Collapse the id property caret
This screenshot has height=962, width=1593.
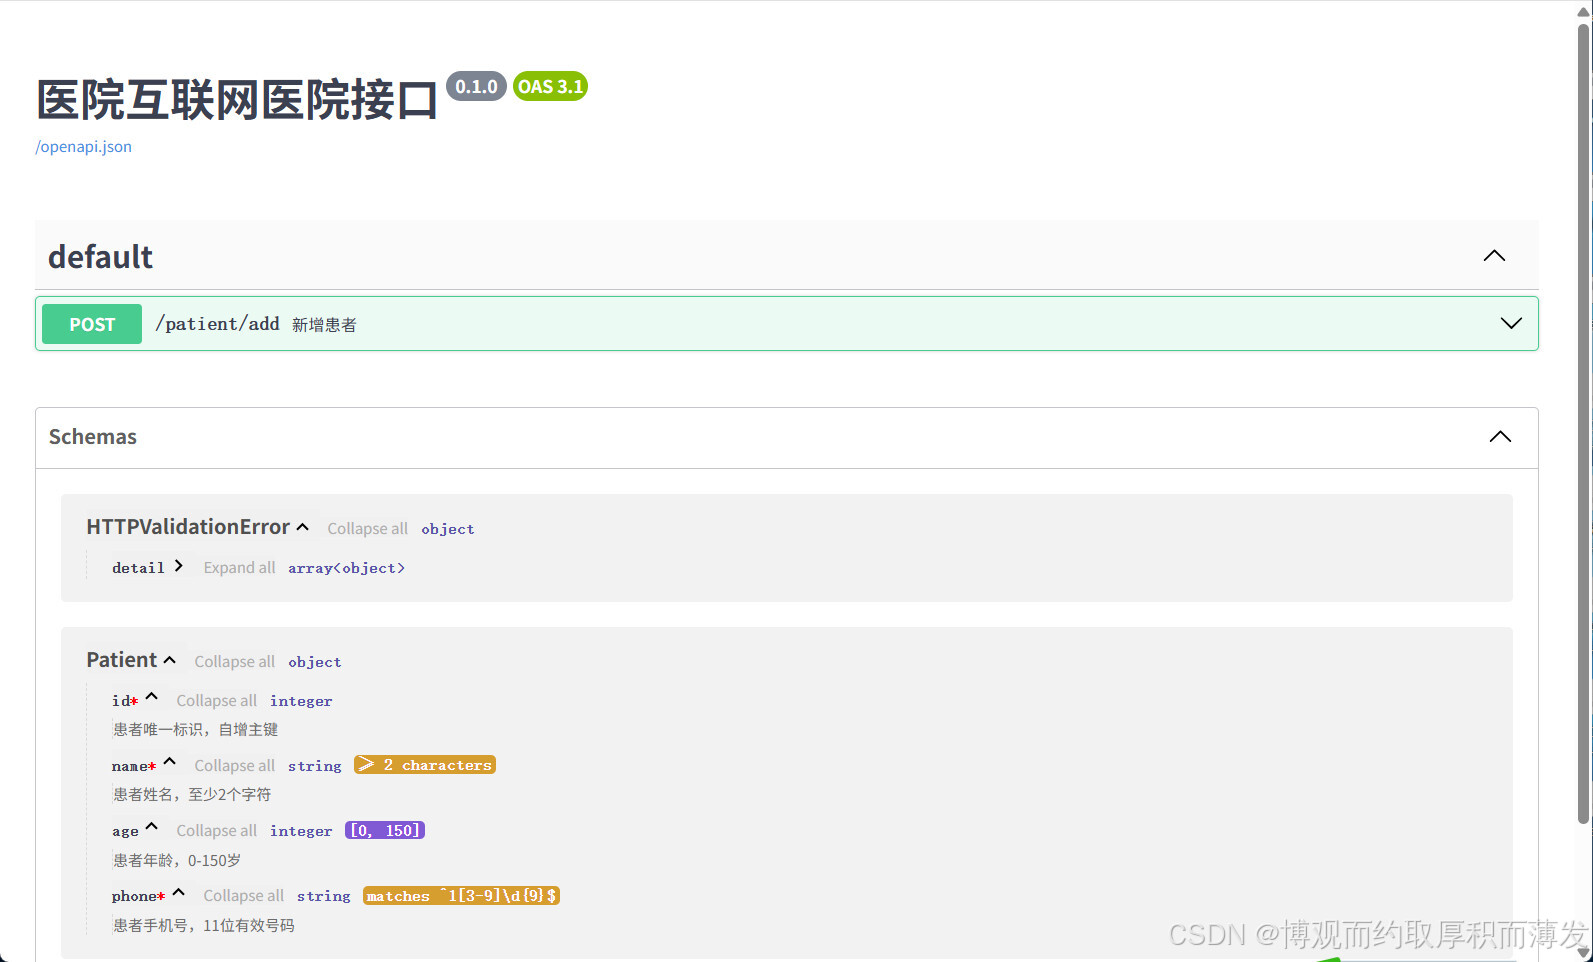click(x=152, y=697)
